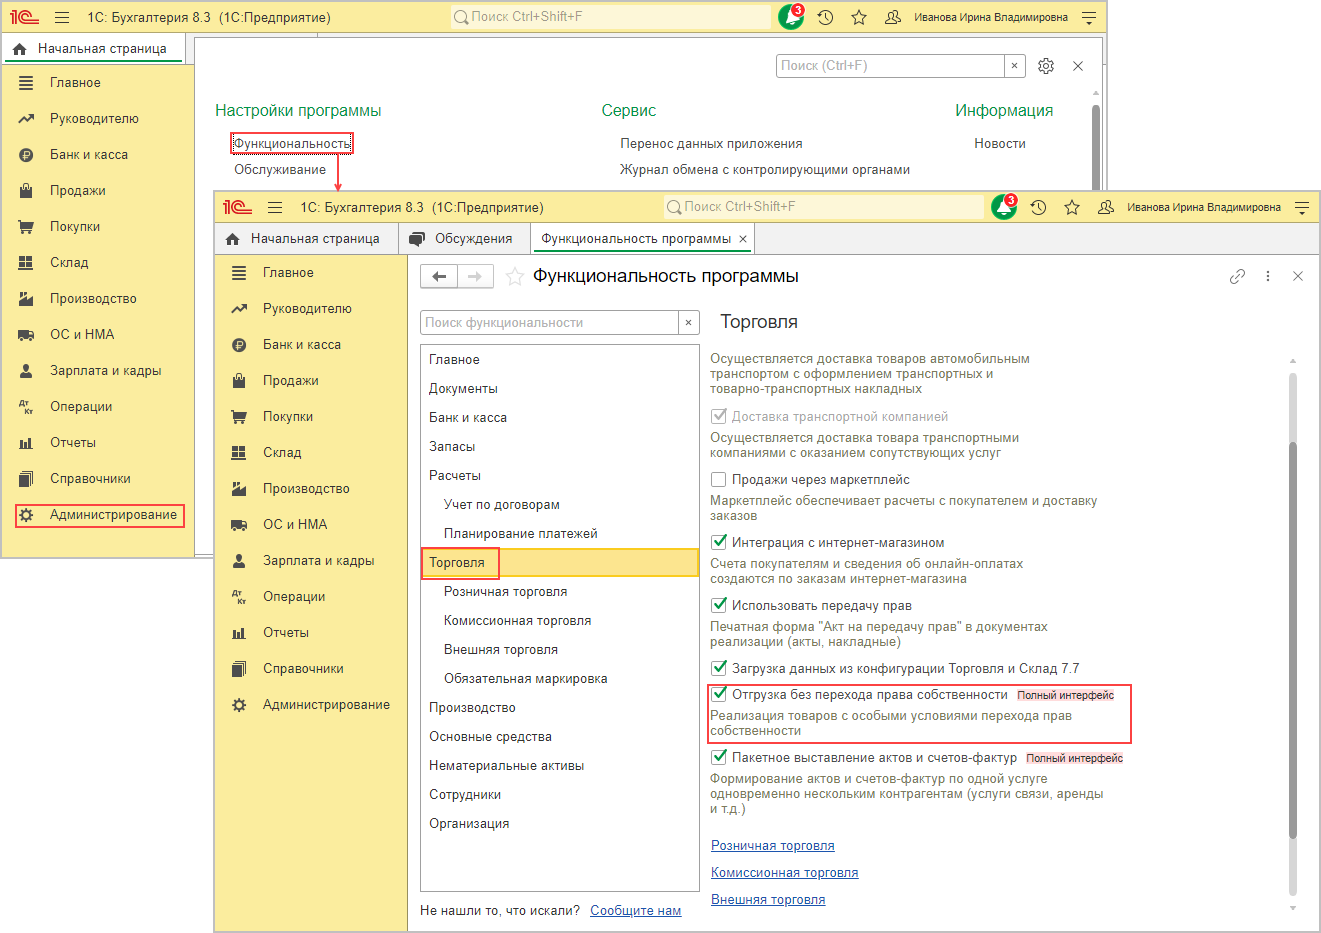Open Функциональность link in back window
Image resolution: width=1321 pixels, height=933 pixels.
coord(292,144)
